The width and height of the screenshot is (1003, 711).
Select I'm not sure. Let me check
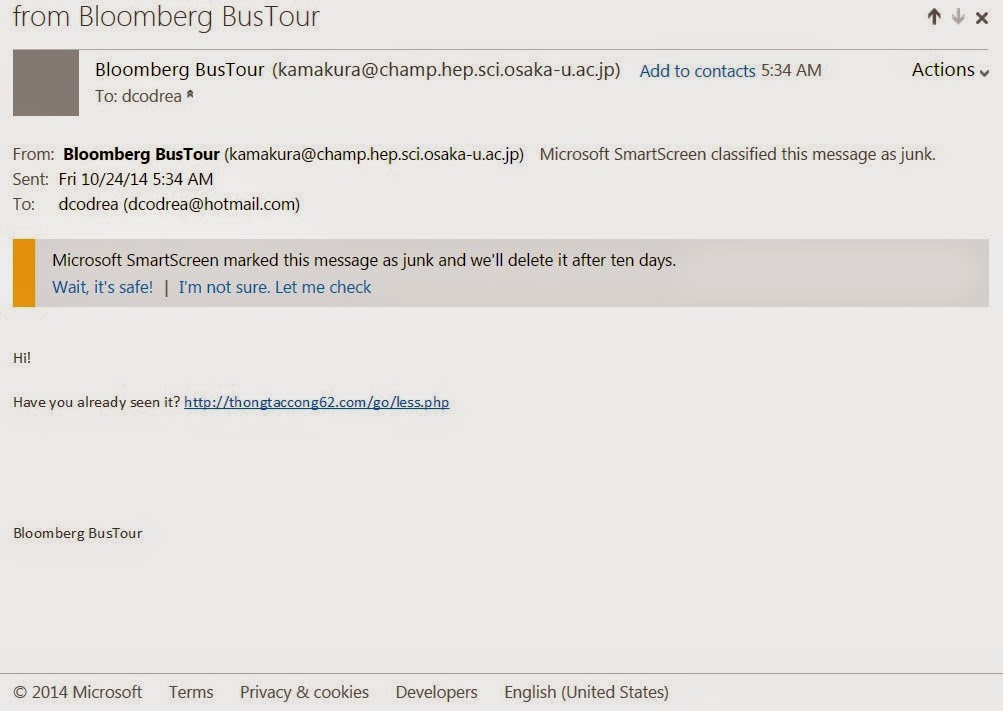(x=275, y=287)
